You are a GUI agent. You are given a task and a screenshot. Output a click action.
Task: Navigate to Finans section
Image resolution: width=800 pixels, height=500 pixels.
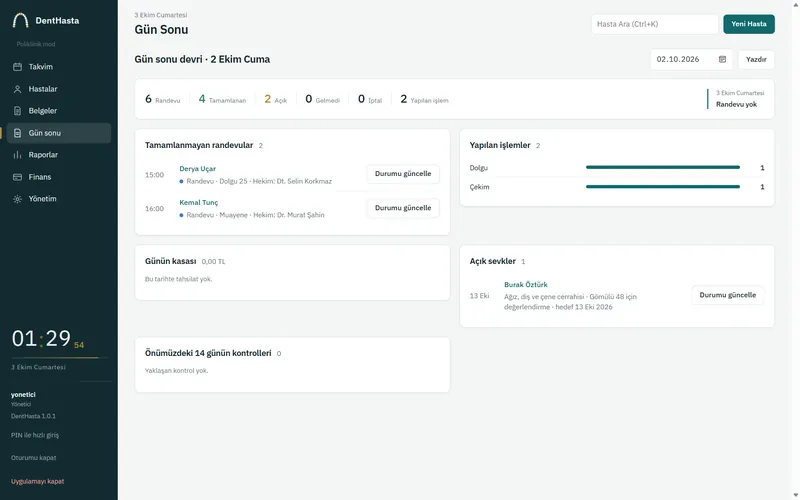click(x=59, y=177)
